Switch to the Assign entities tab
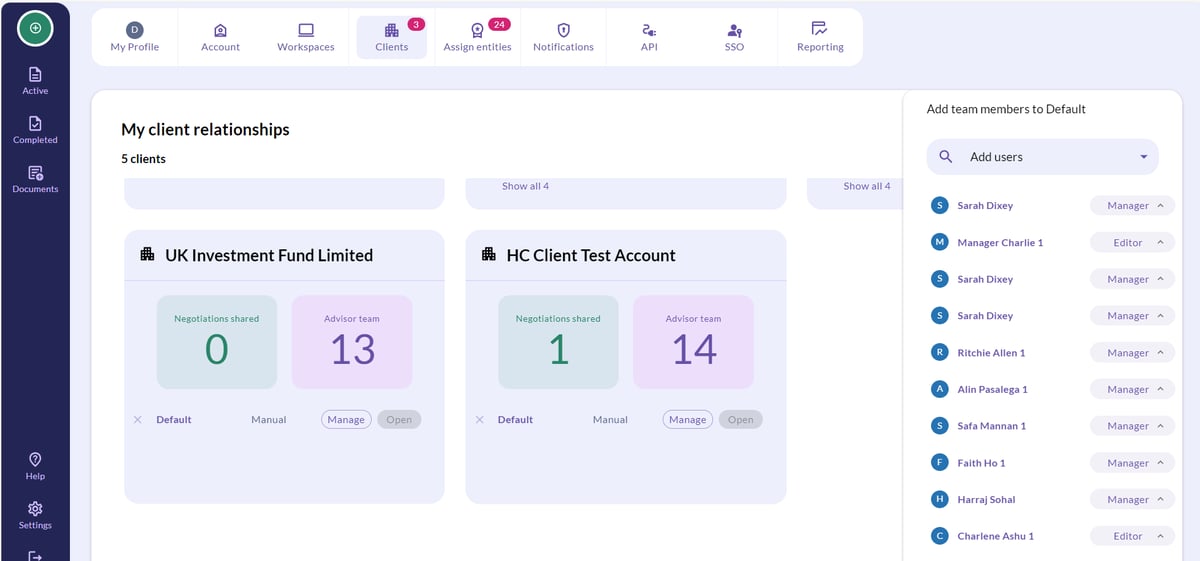This screenshot has height=561, width=1200. coord(477,37)
